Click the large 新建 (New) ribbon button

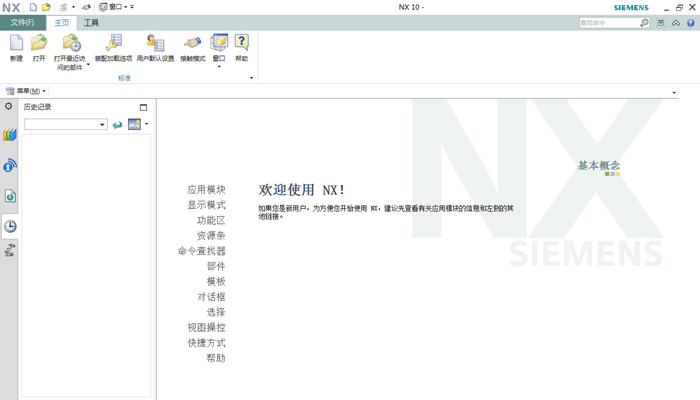[16, 48]
